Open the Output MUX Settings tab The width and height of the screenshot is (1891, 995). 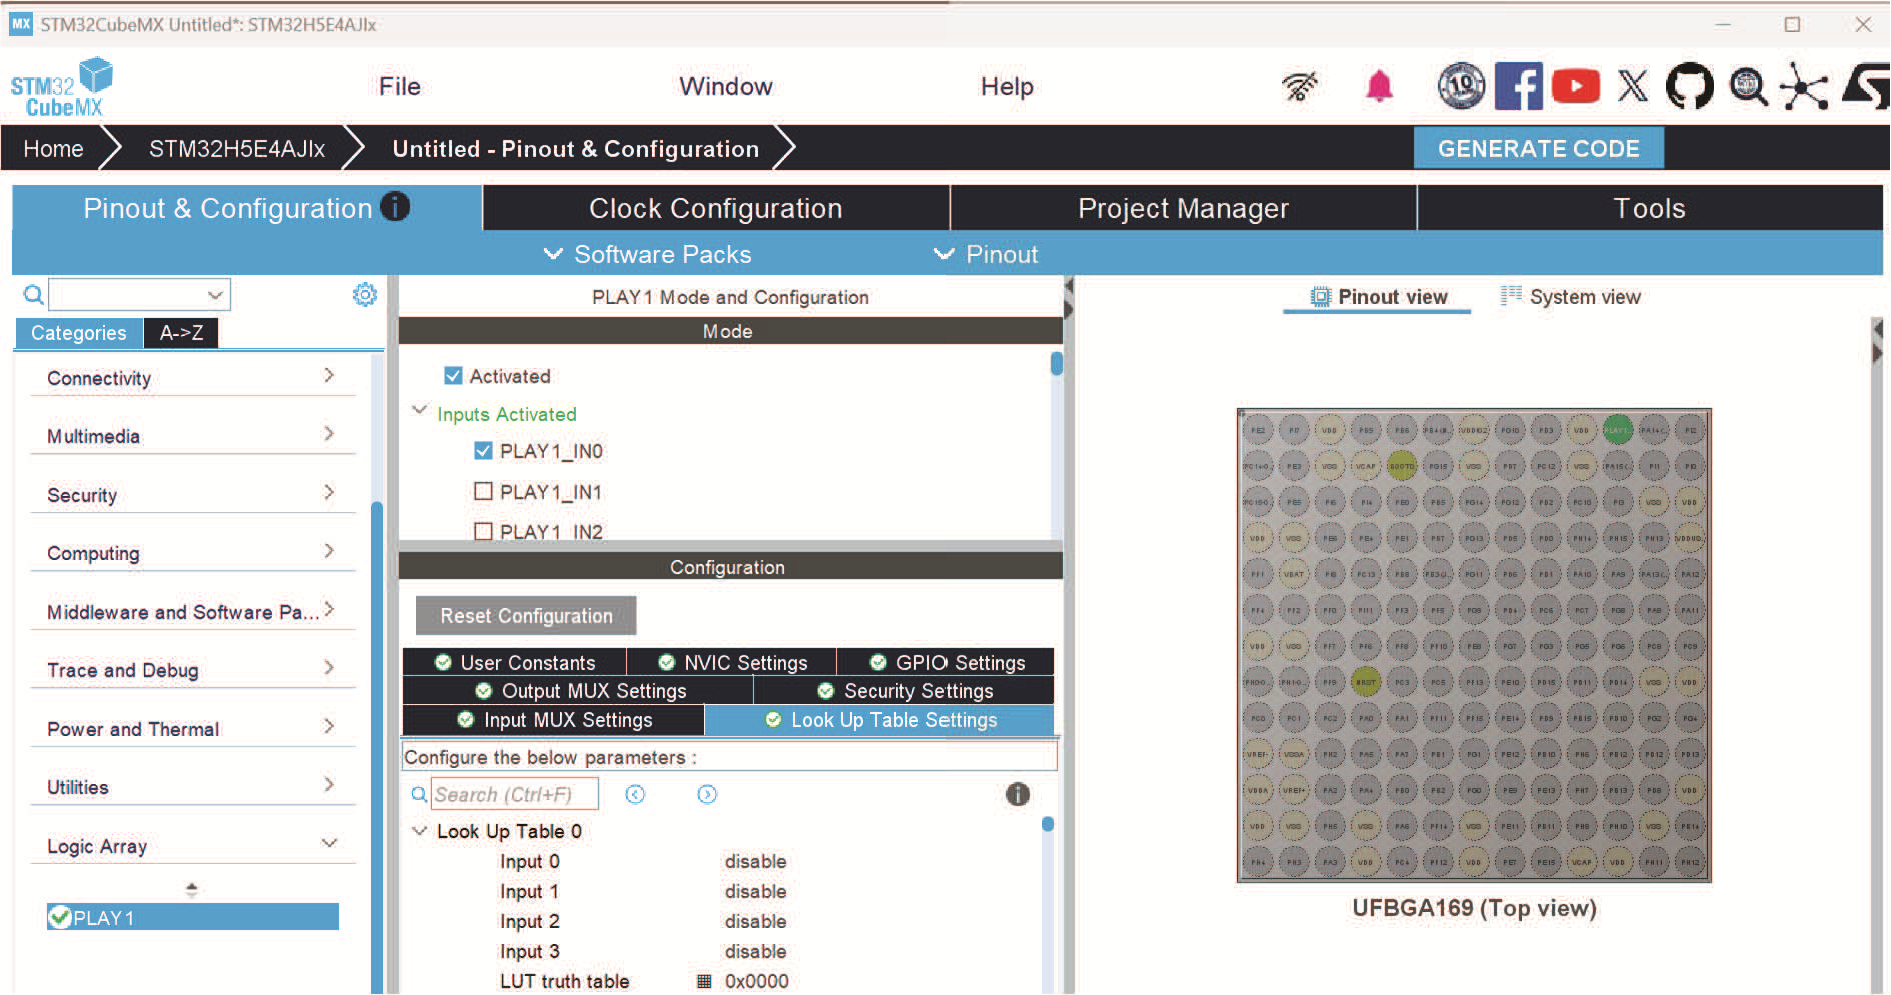point(579,691)
